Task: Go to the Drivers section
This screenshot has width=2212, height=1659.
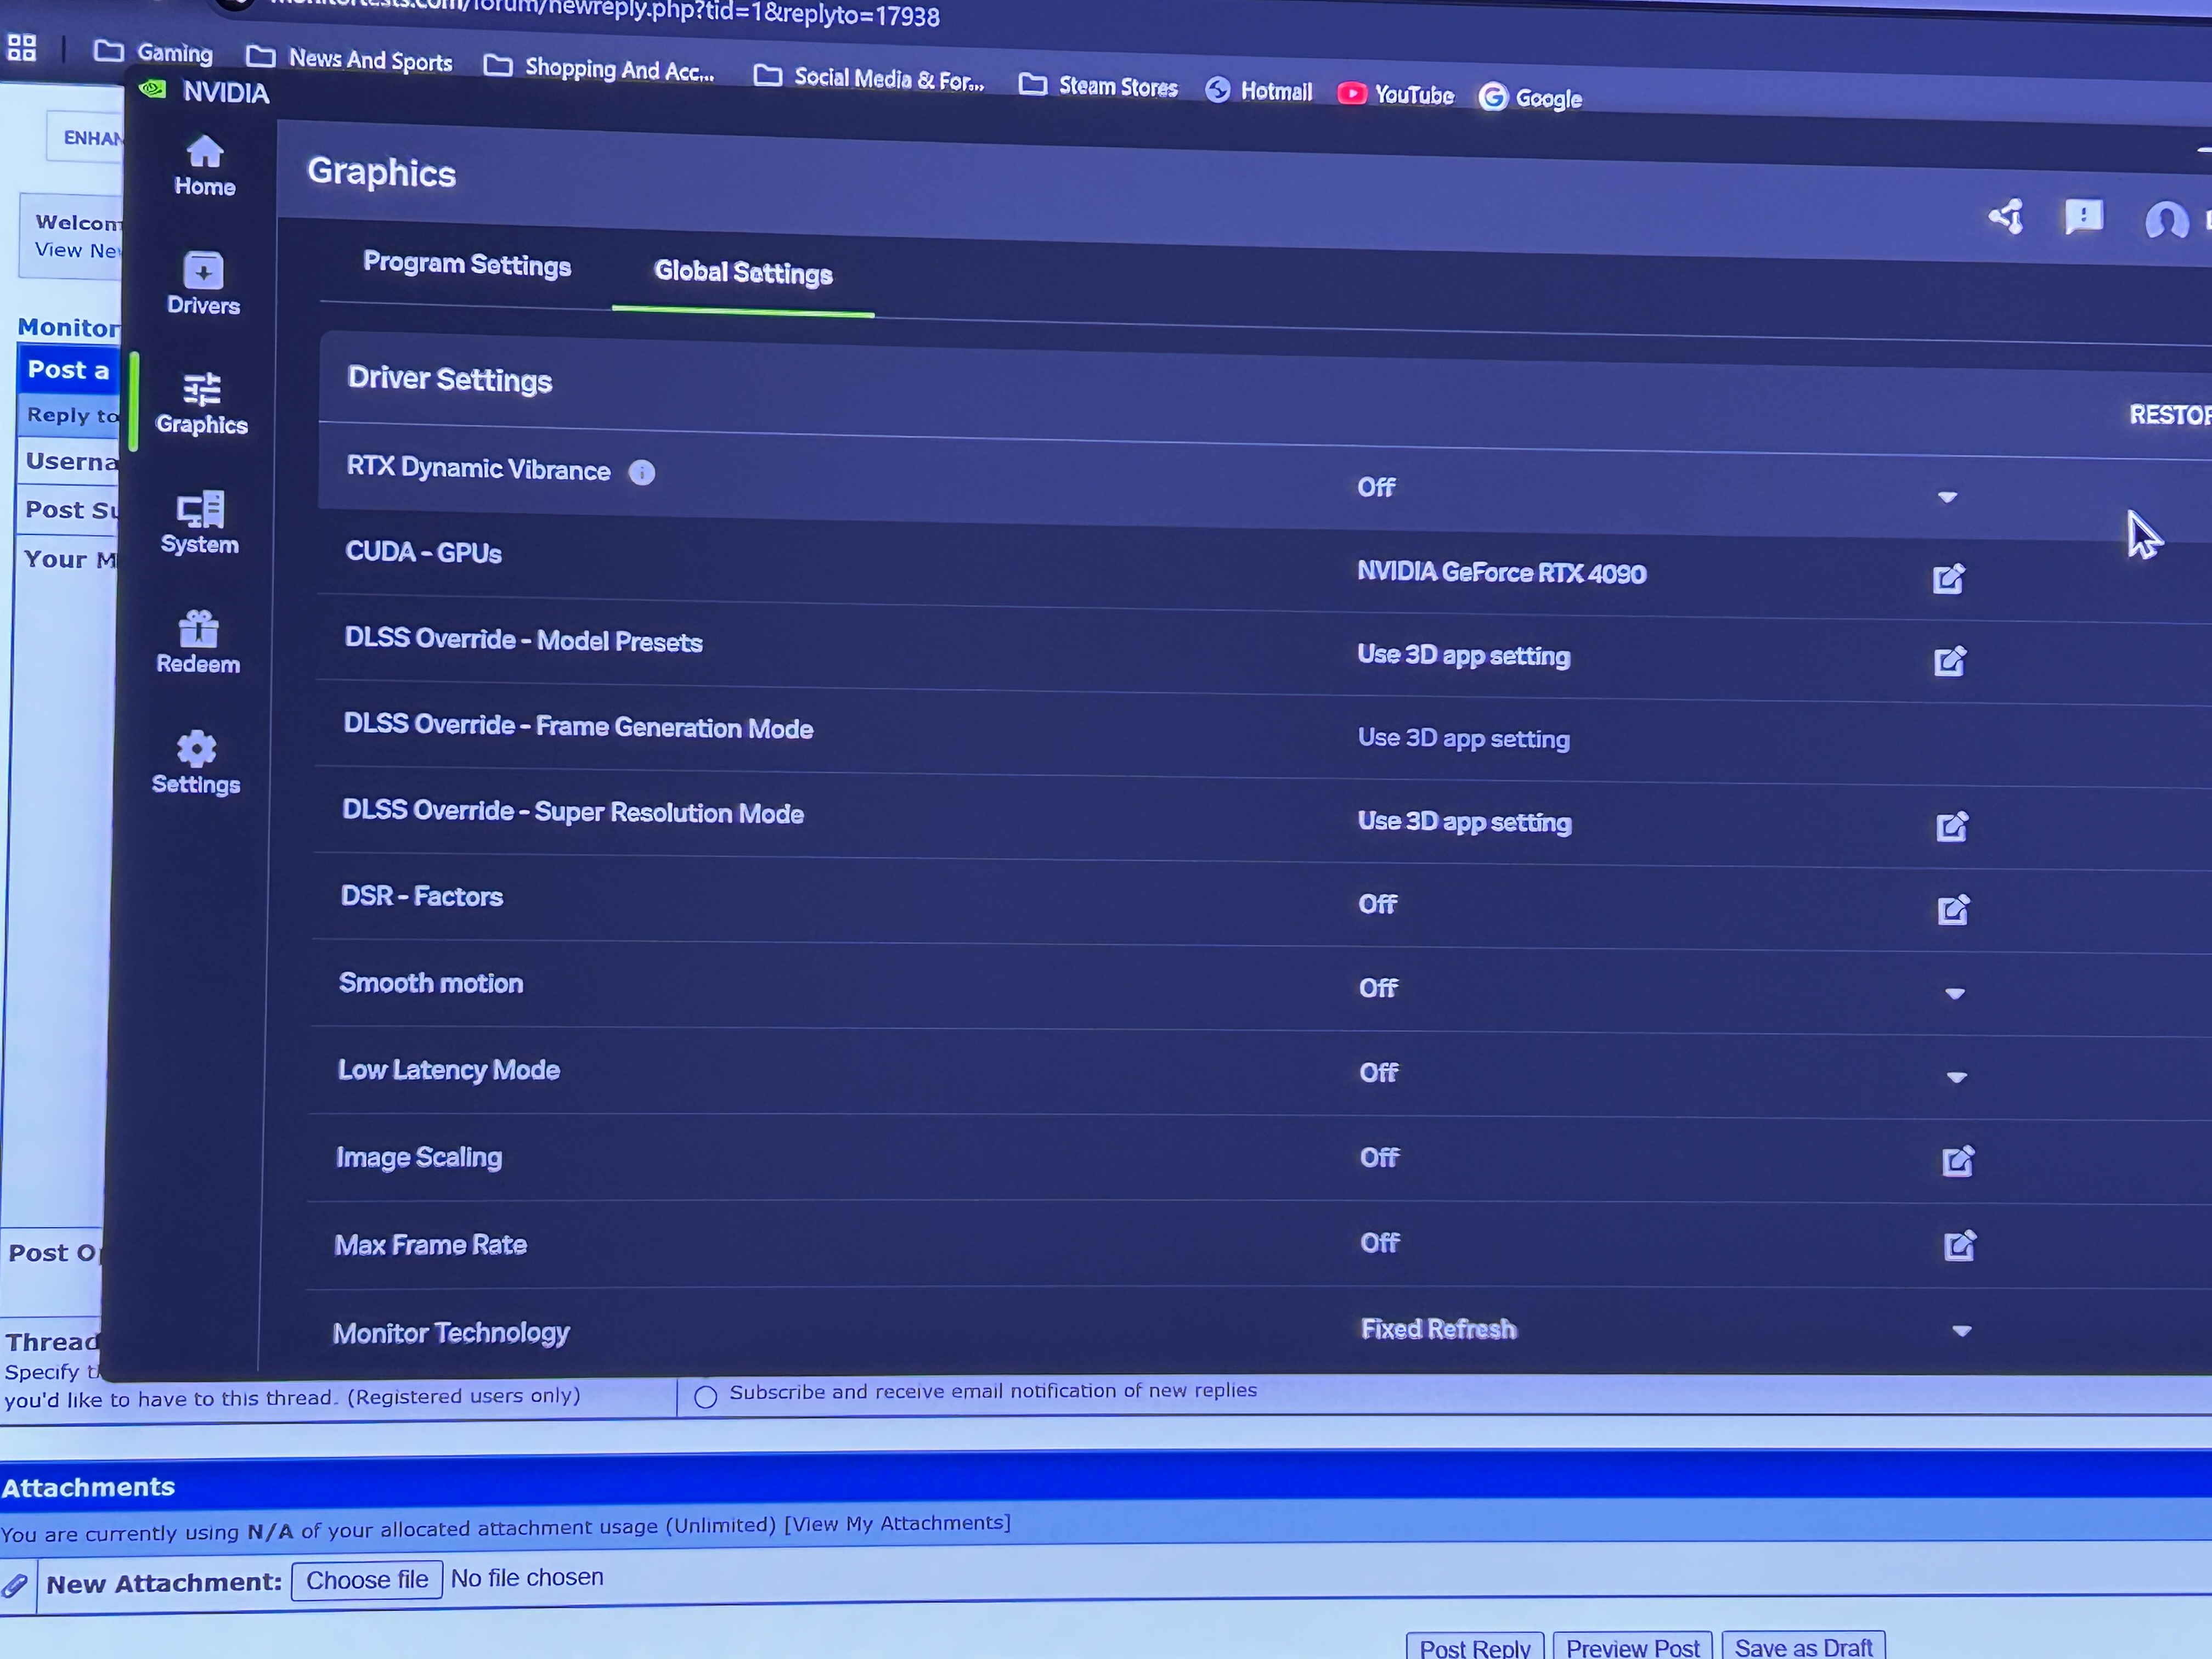Action: tap(203, 284)
